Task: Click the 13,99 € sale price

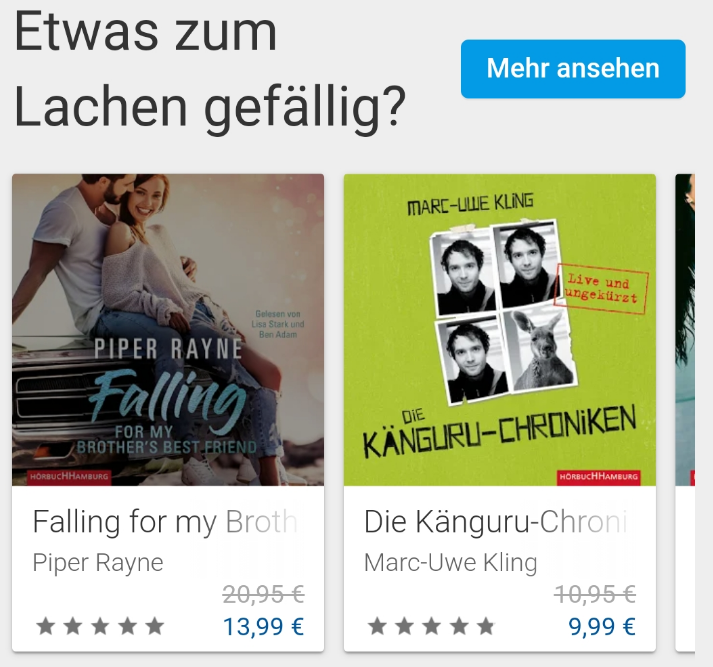Action: pyautogui.click(x=263, y=627)
